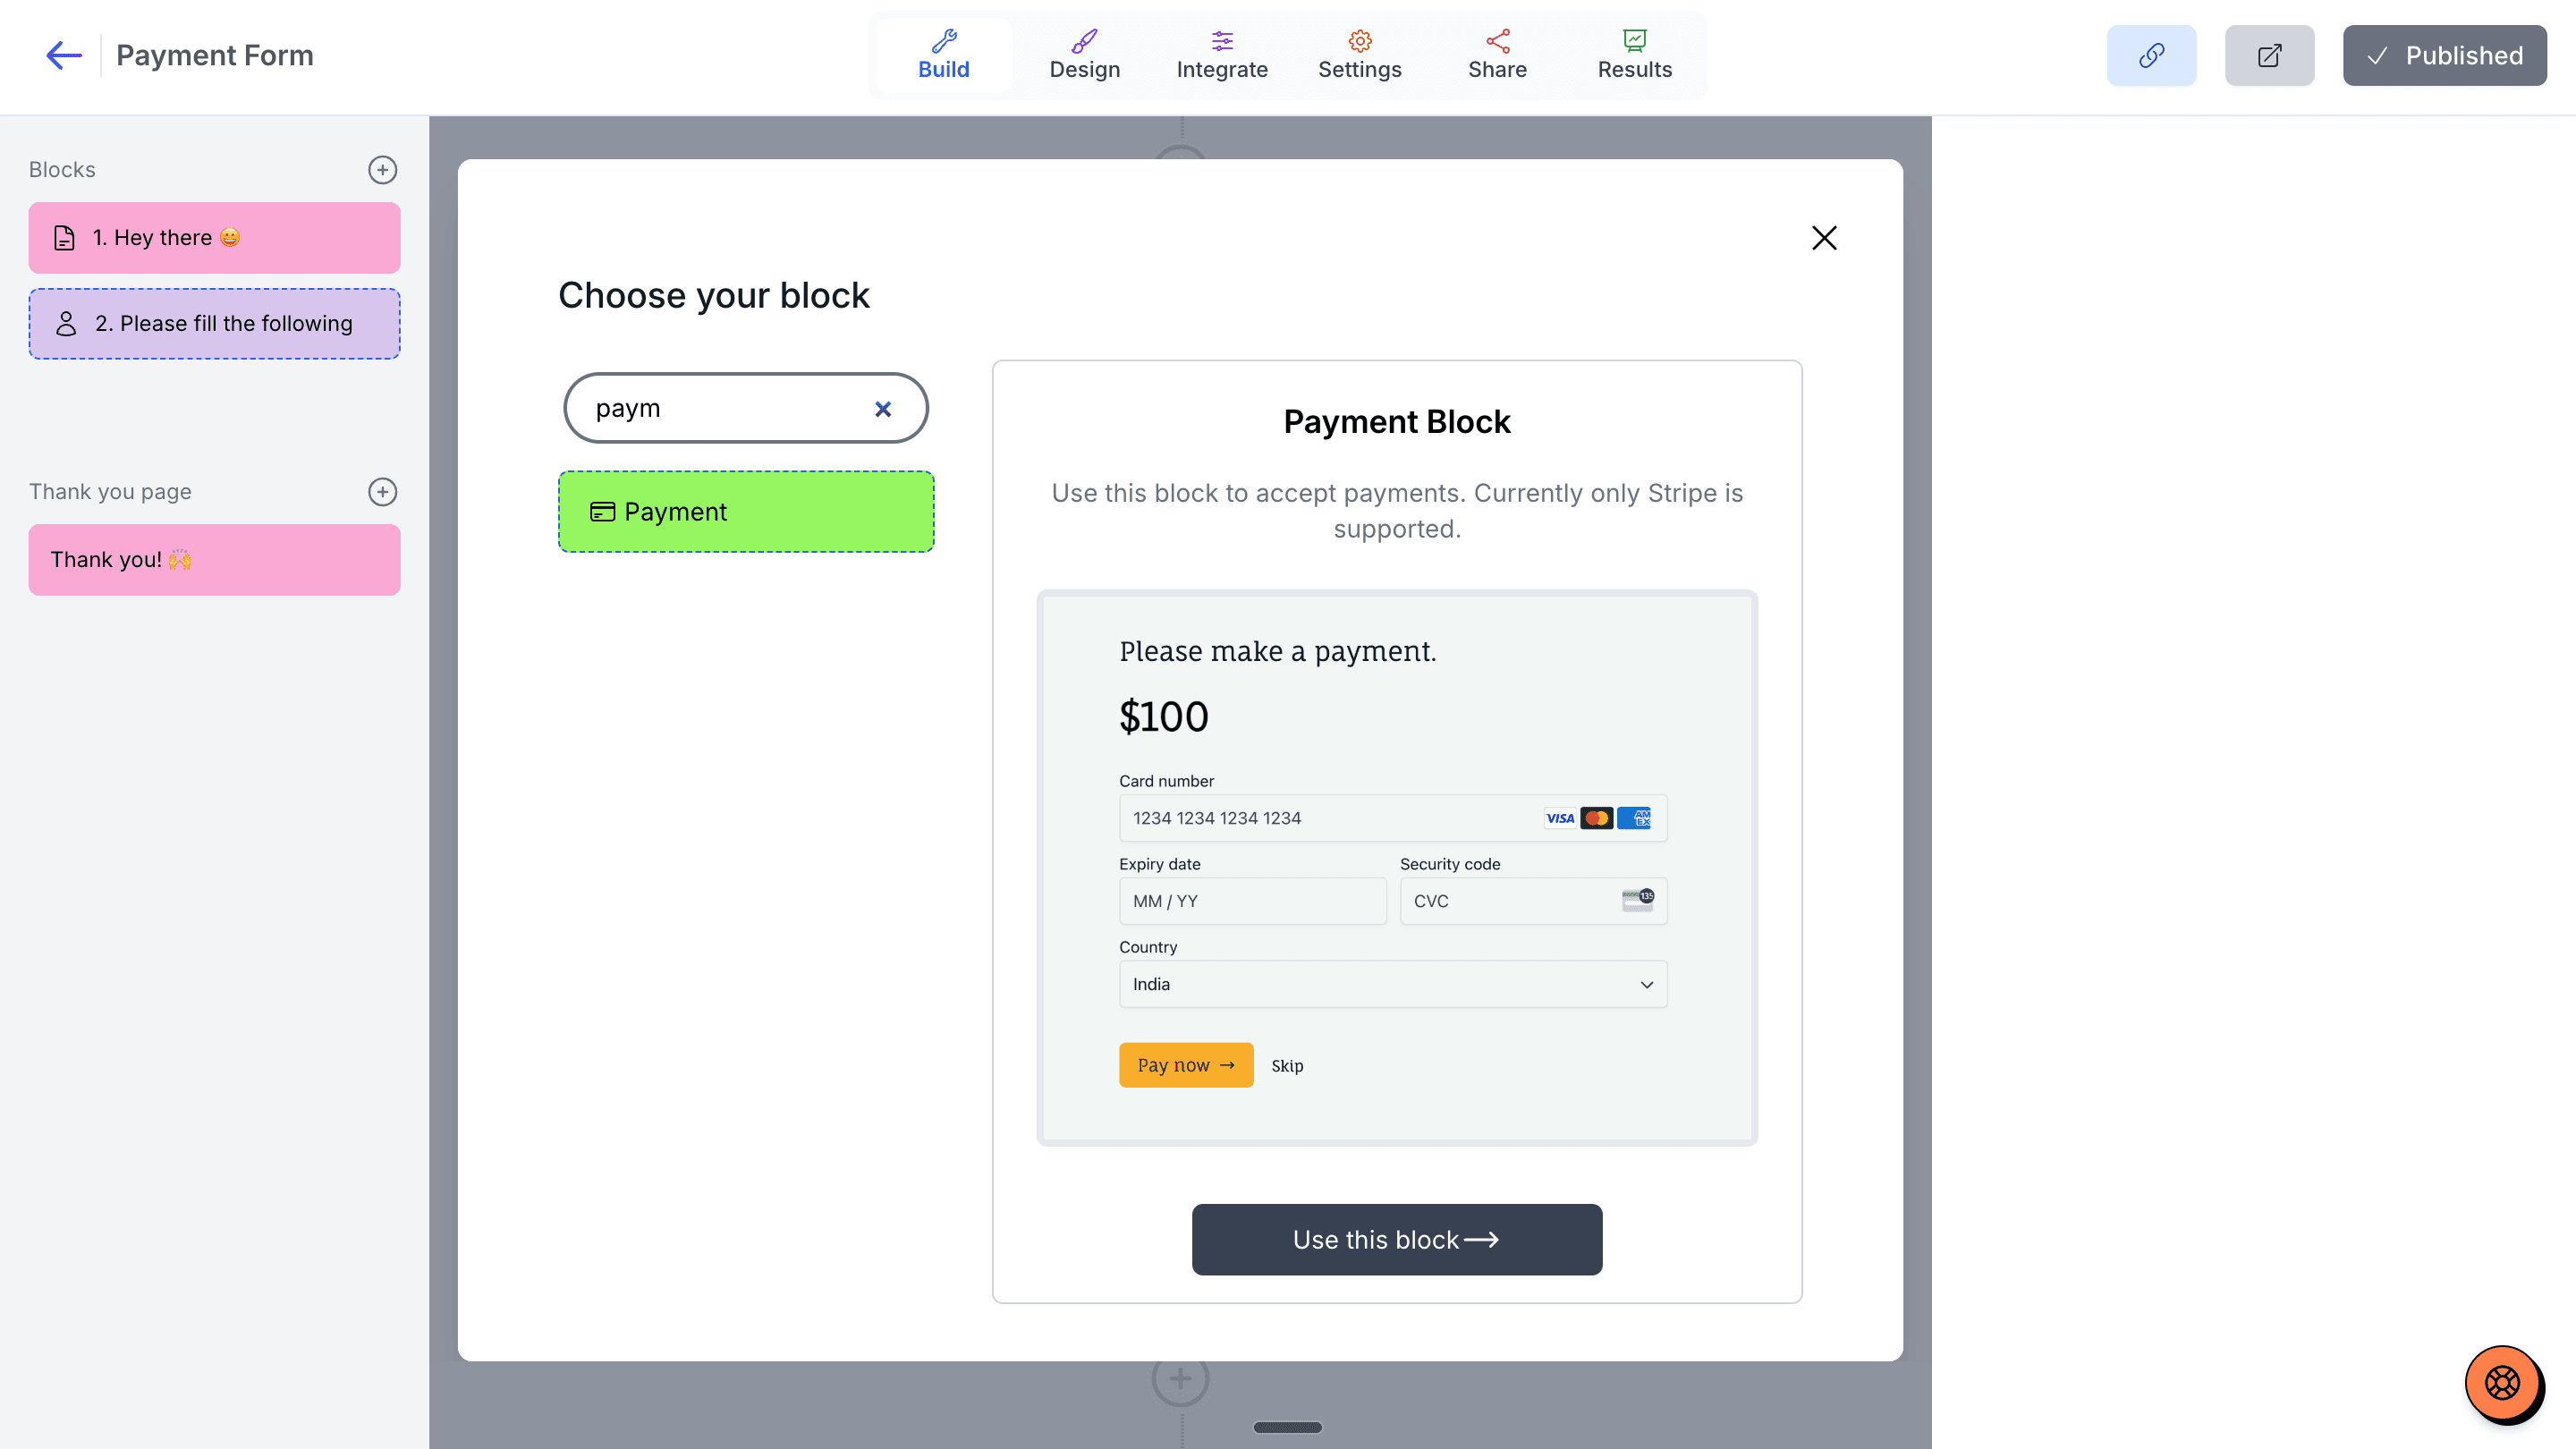Add a new block with the plus icon
This screenshot has height=1449, width=2576.
[x=383, y=170]
